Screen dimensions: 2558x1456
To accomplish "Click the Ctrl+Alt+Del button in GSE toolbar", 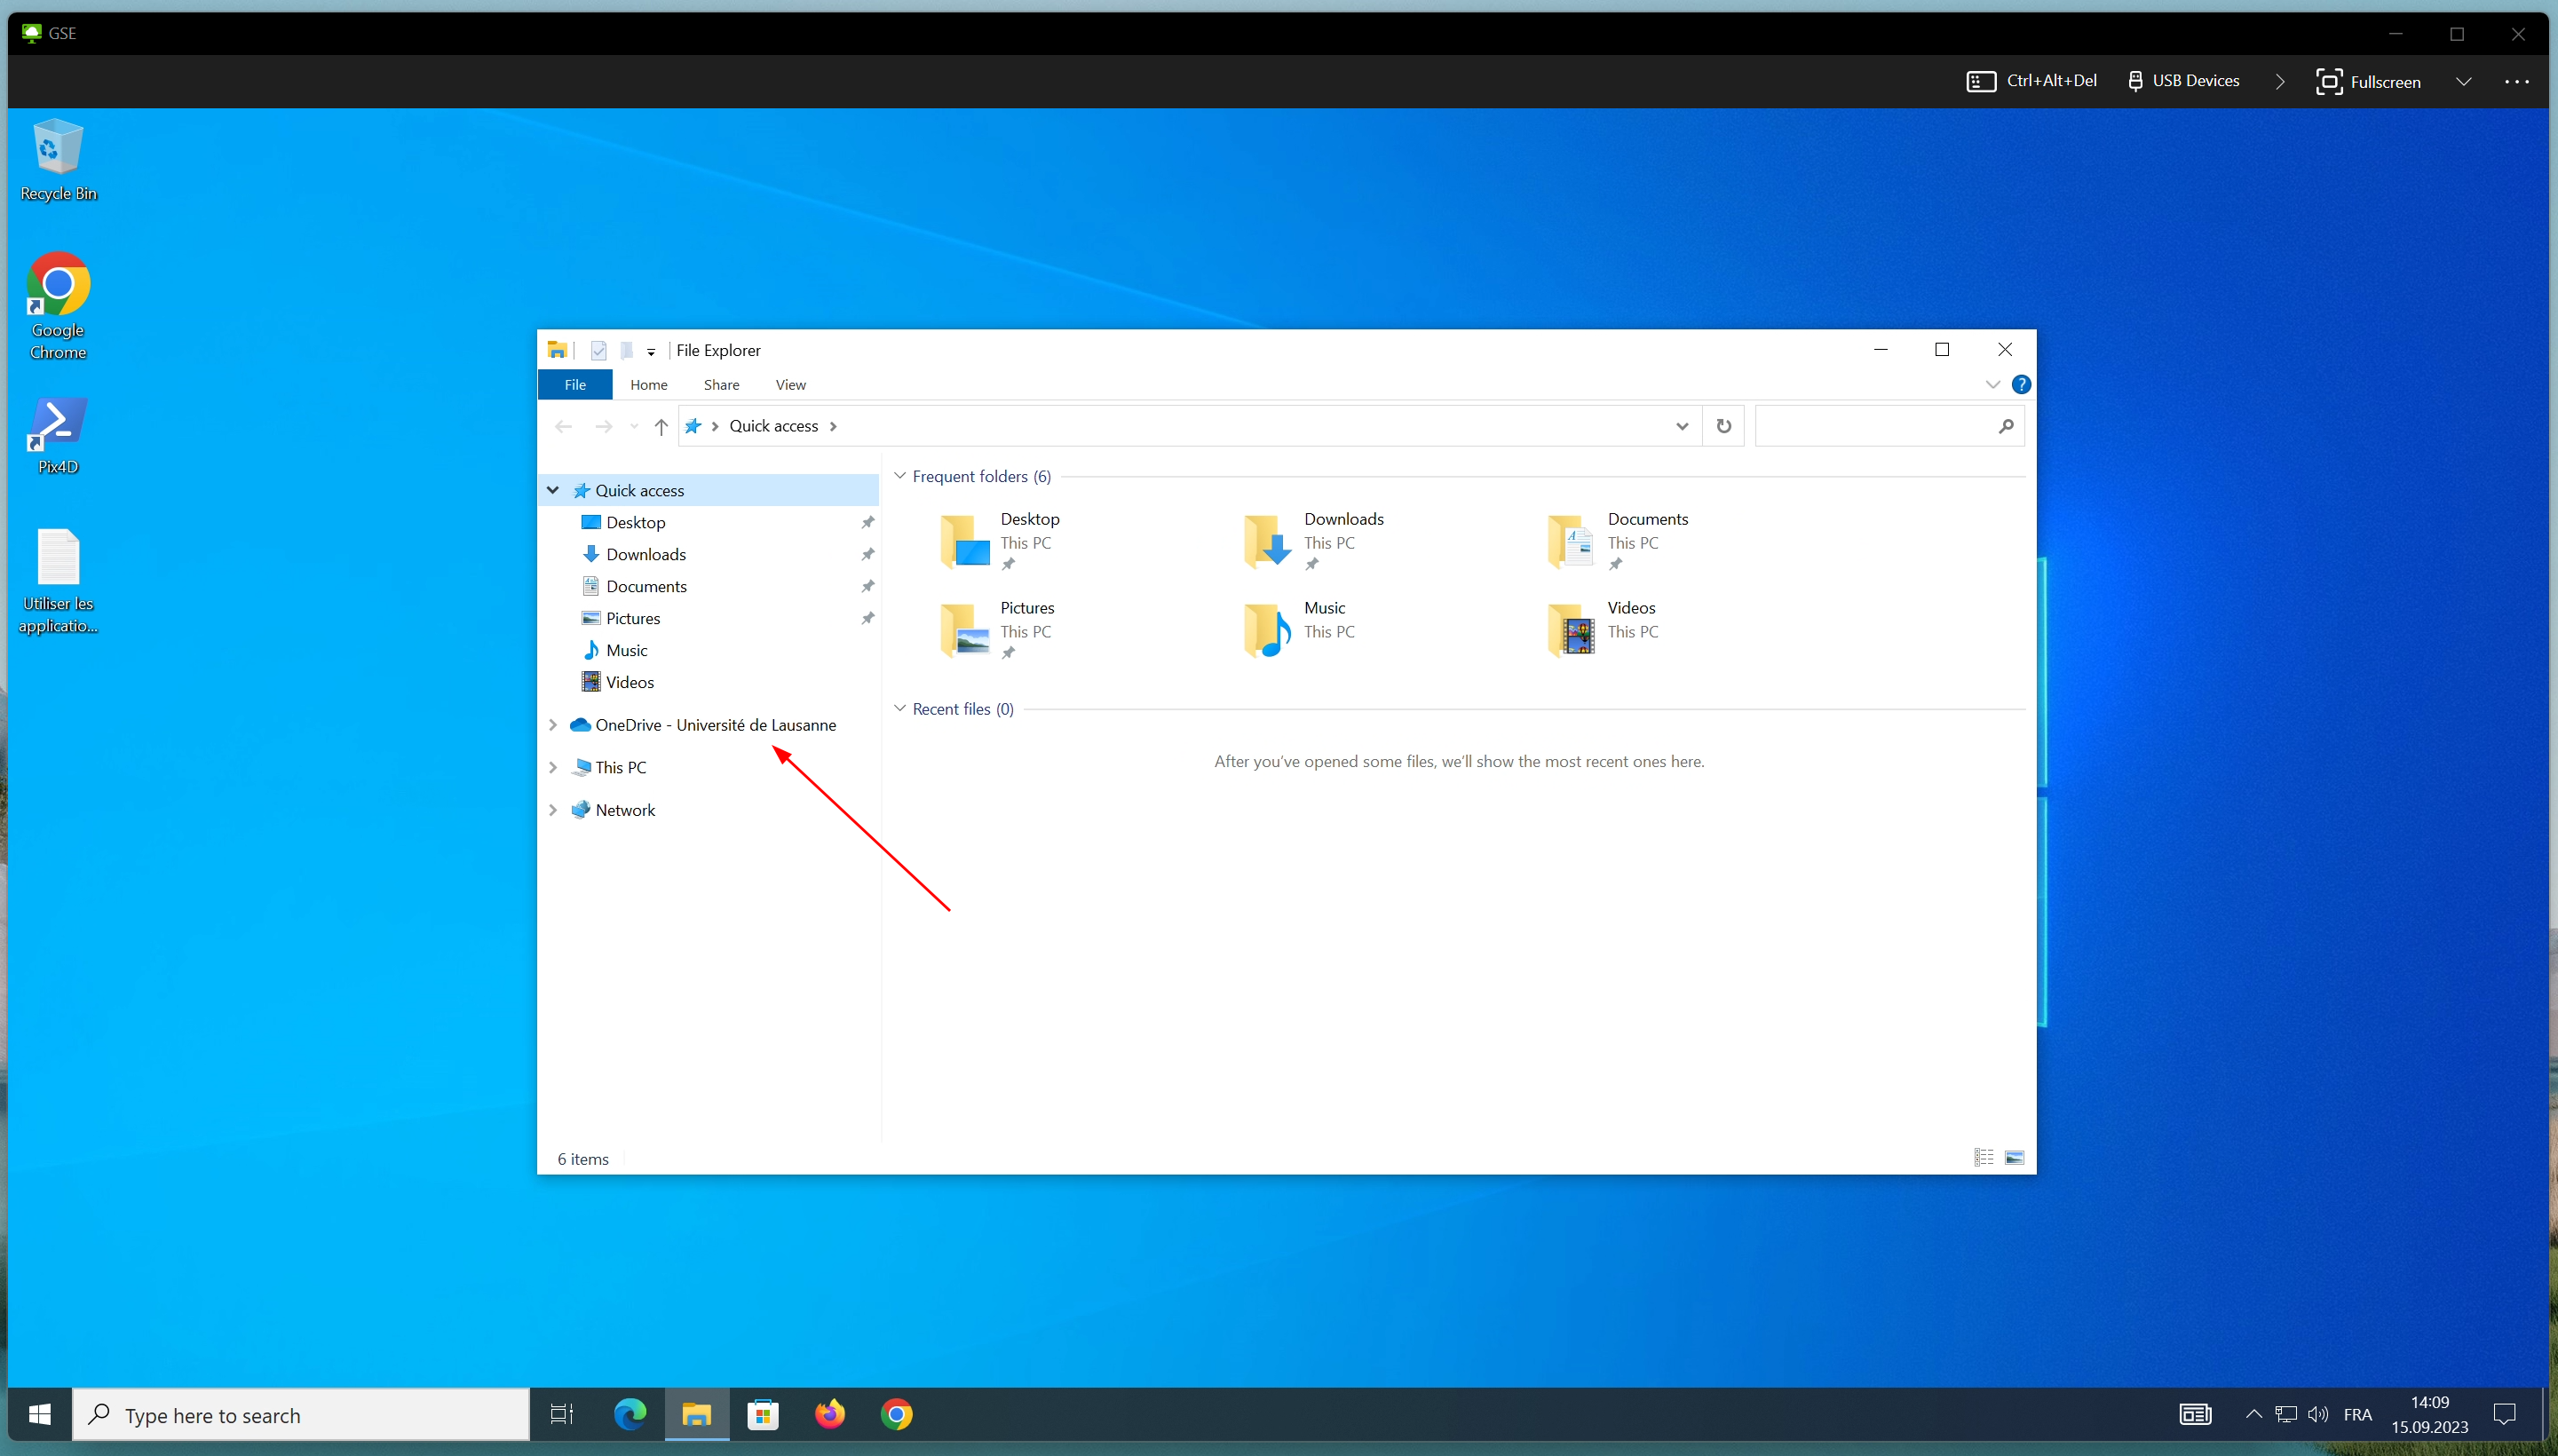I will pos(2032,81).
